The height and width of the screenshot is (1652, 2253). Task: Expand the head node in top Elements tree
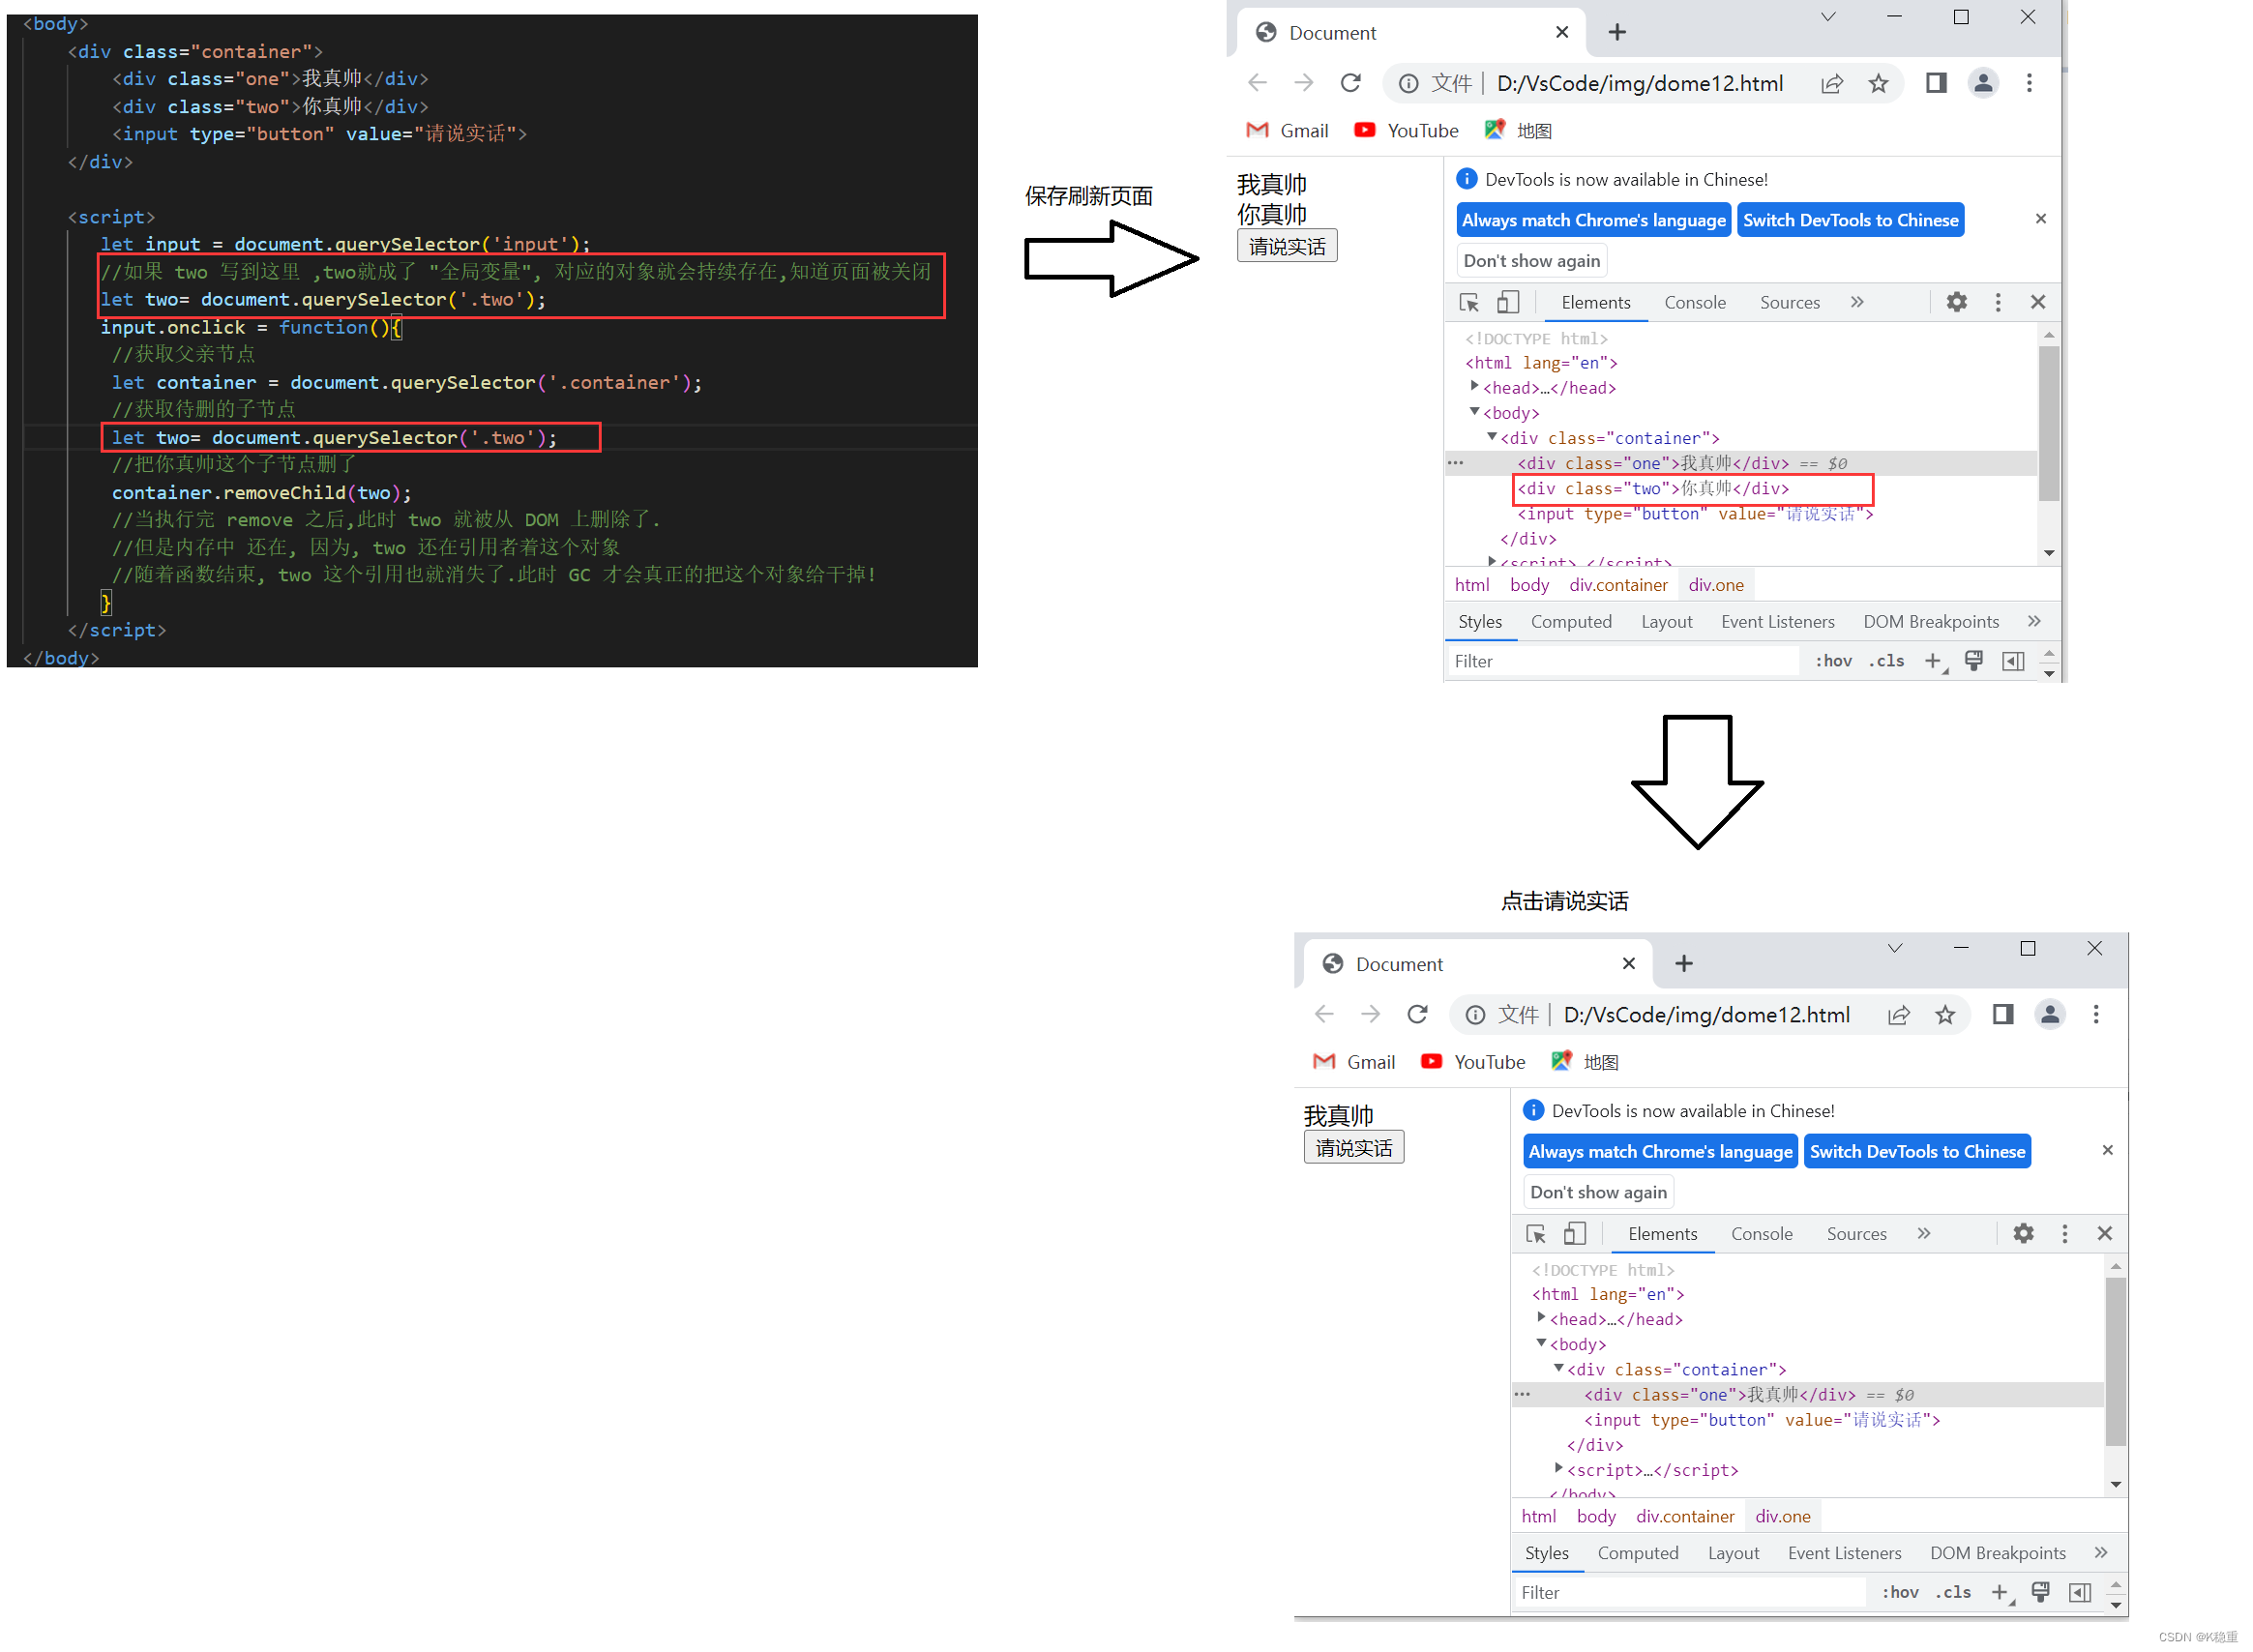[x=1474, y=387]
